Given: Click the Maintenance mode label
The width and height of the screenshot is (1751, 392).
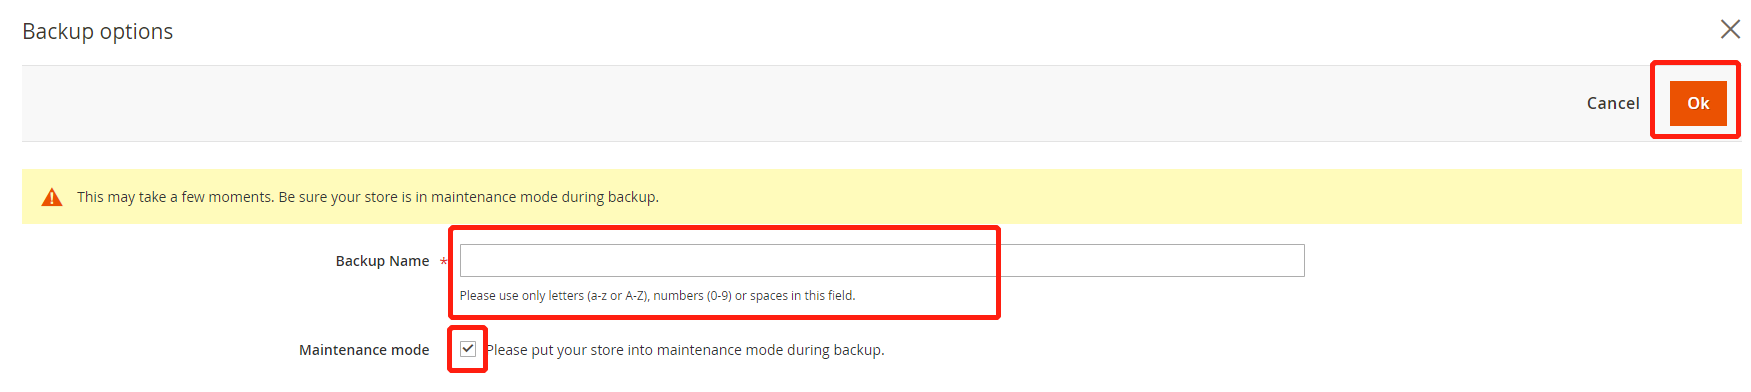Looking at the screenshot, I should click(364, 350).
